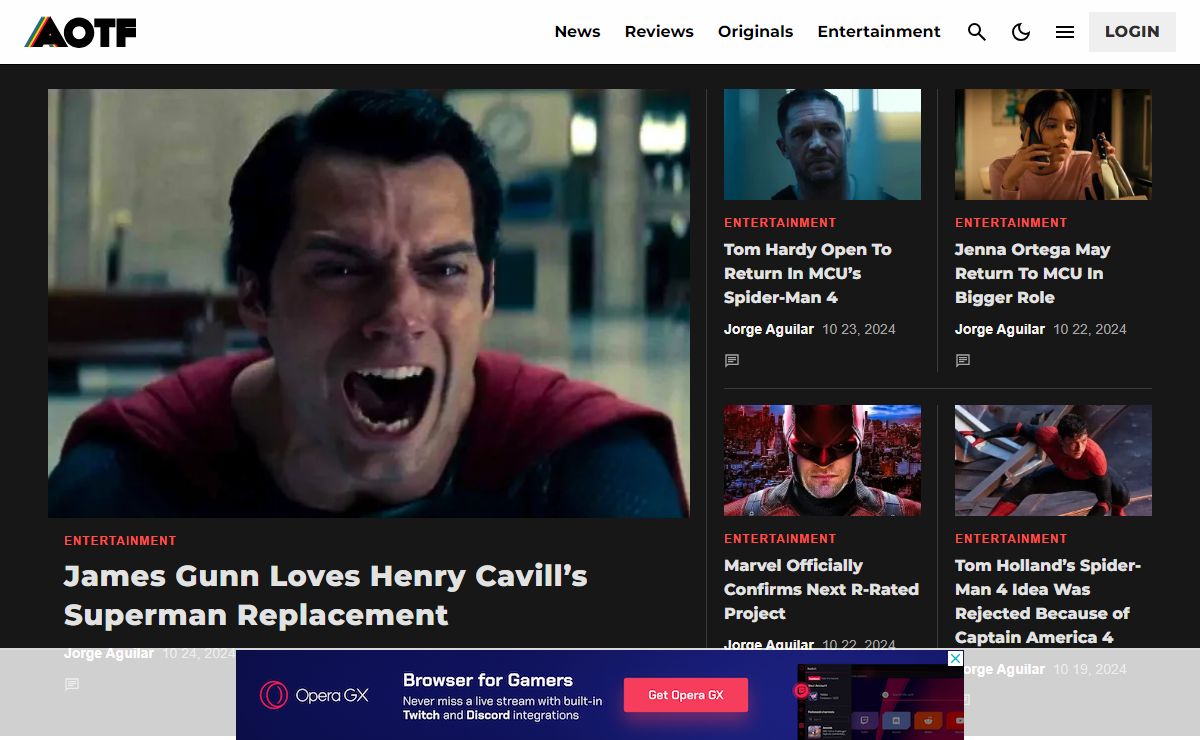Click author Jorge Aguilar on Tom Hardy article
Viewport: 1200px width, 740px height.
(768, 329)
